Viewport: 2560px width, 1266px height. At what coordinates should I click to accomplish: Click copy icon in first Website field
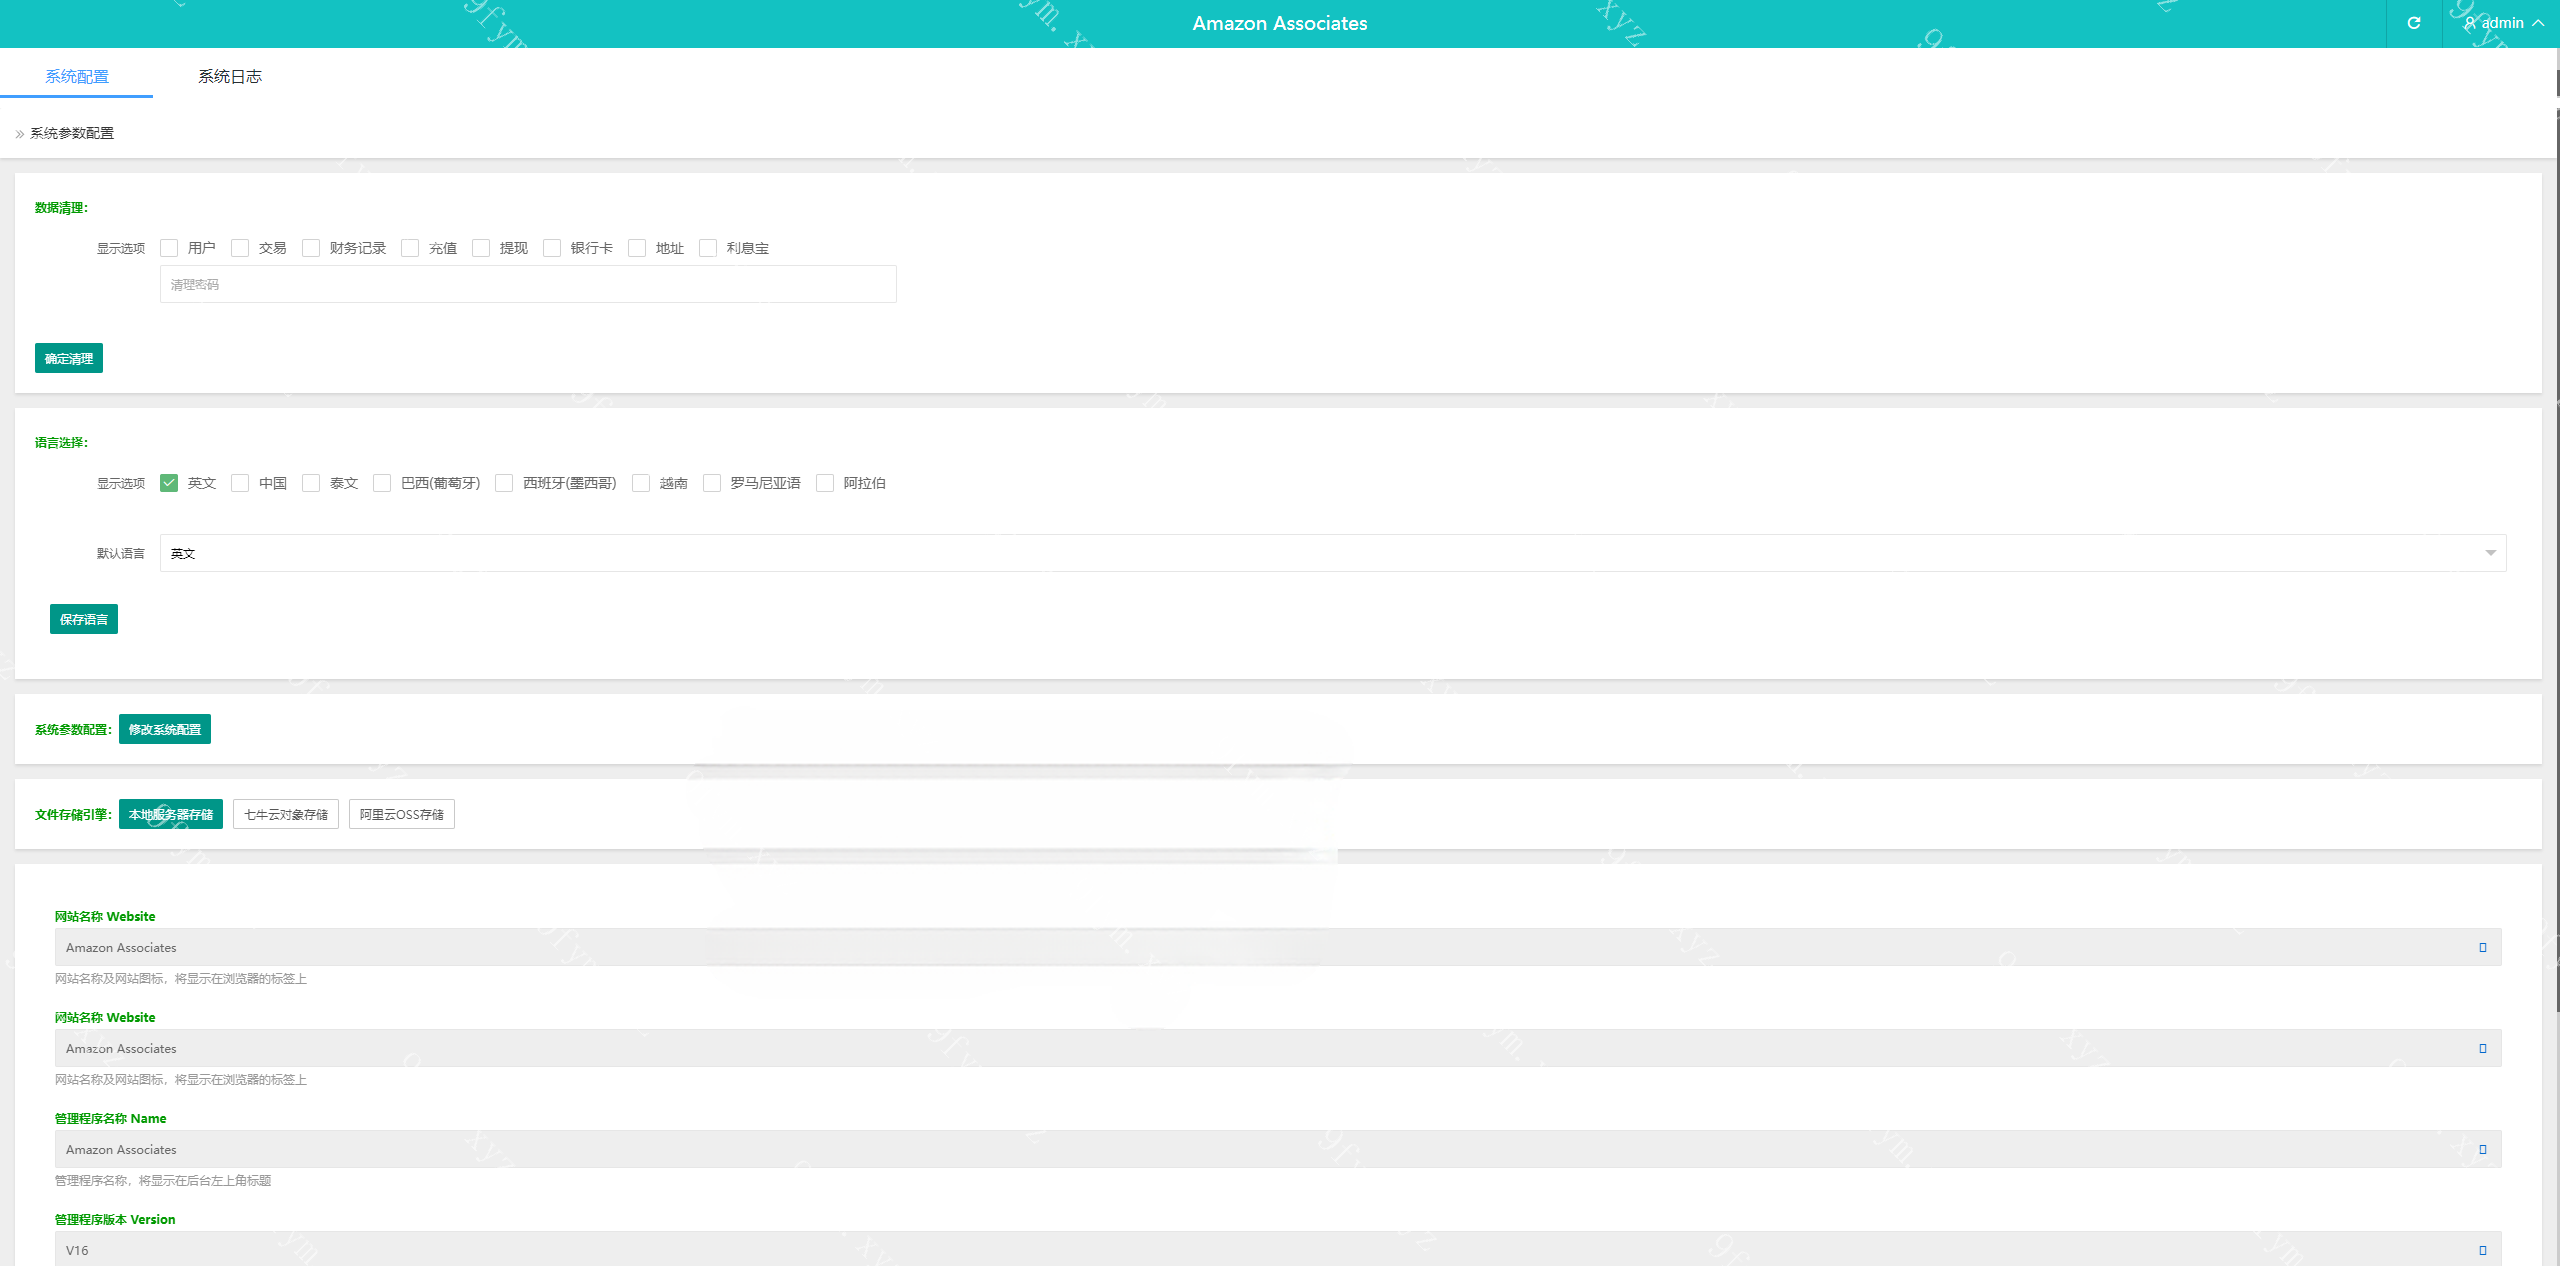coord(2483,947)
